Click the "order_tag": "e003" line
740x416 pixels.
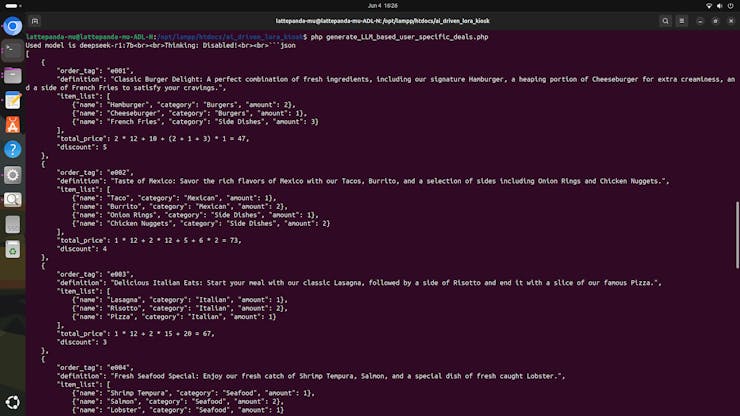tap(95, 274)
